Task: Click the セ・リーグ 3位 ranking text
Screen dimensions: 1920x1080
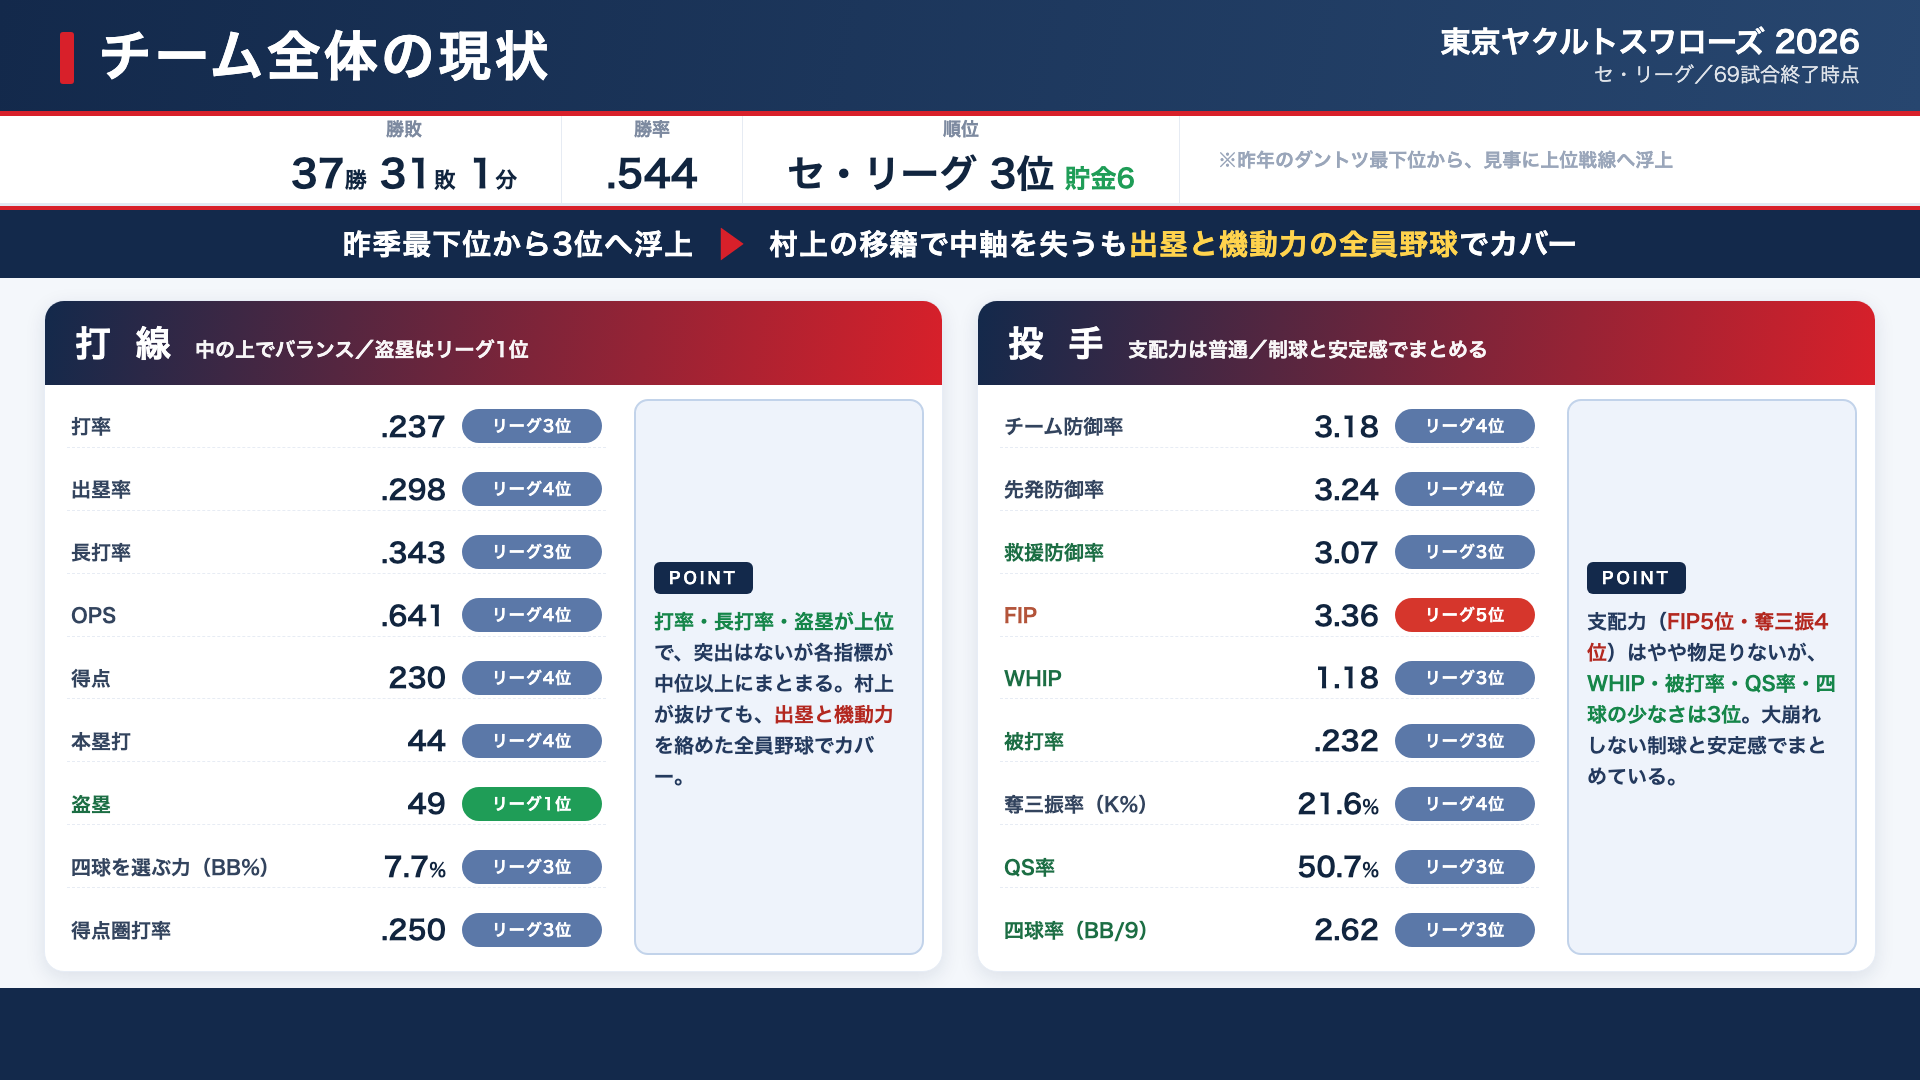Action: point(921,174)
